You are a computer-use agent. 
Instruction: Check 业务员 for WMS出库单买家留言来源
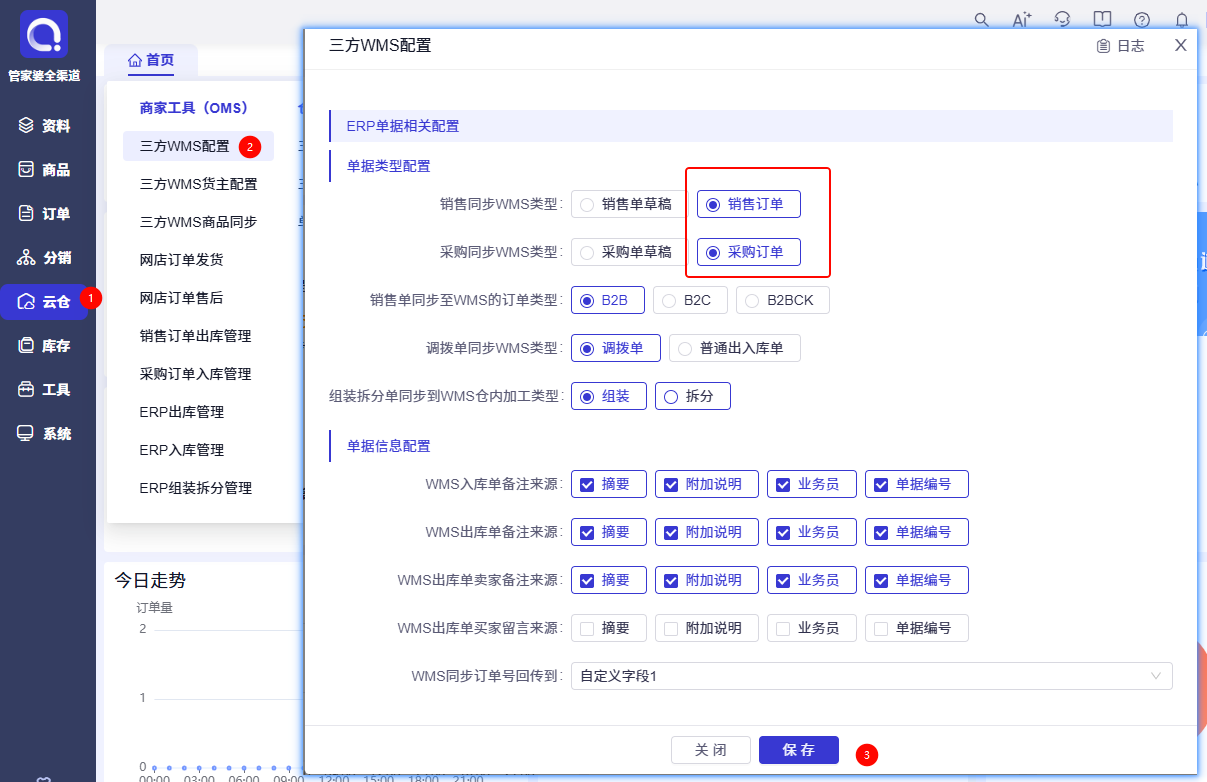pos(812,628)
